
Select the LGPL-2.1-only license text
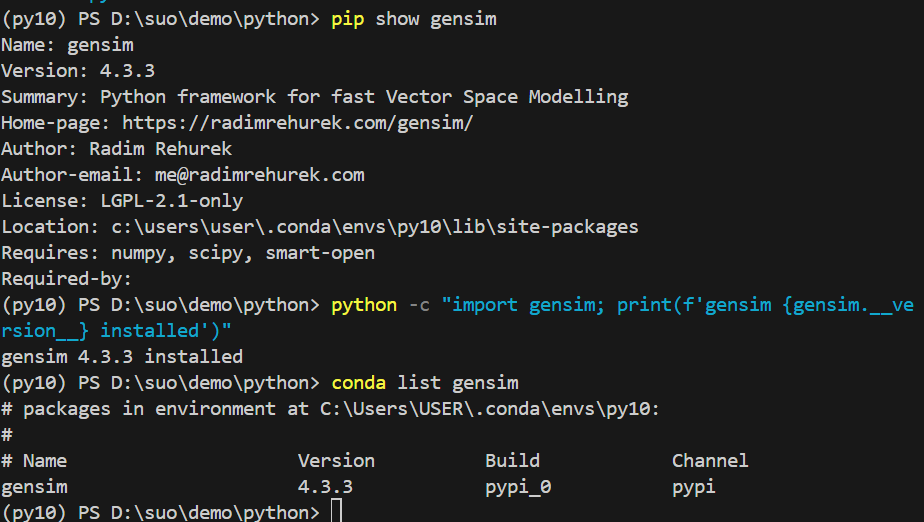click(171, 201)
